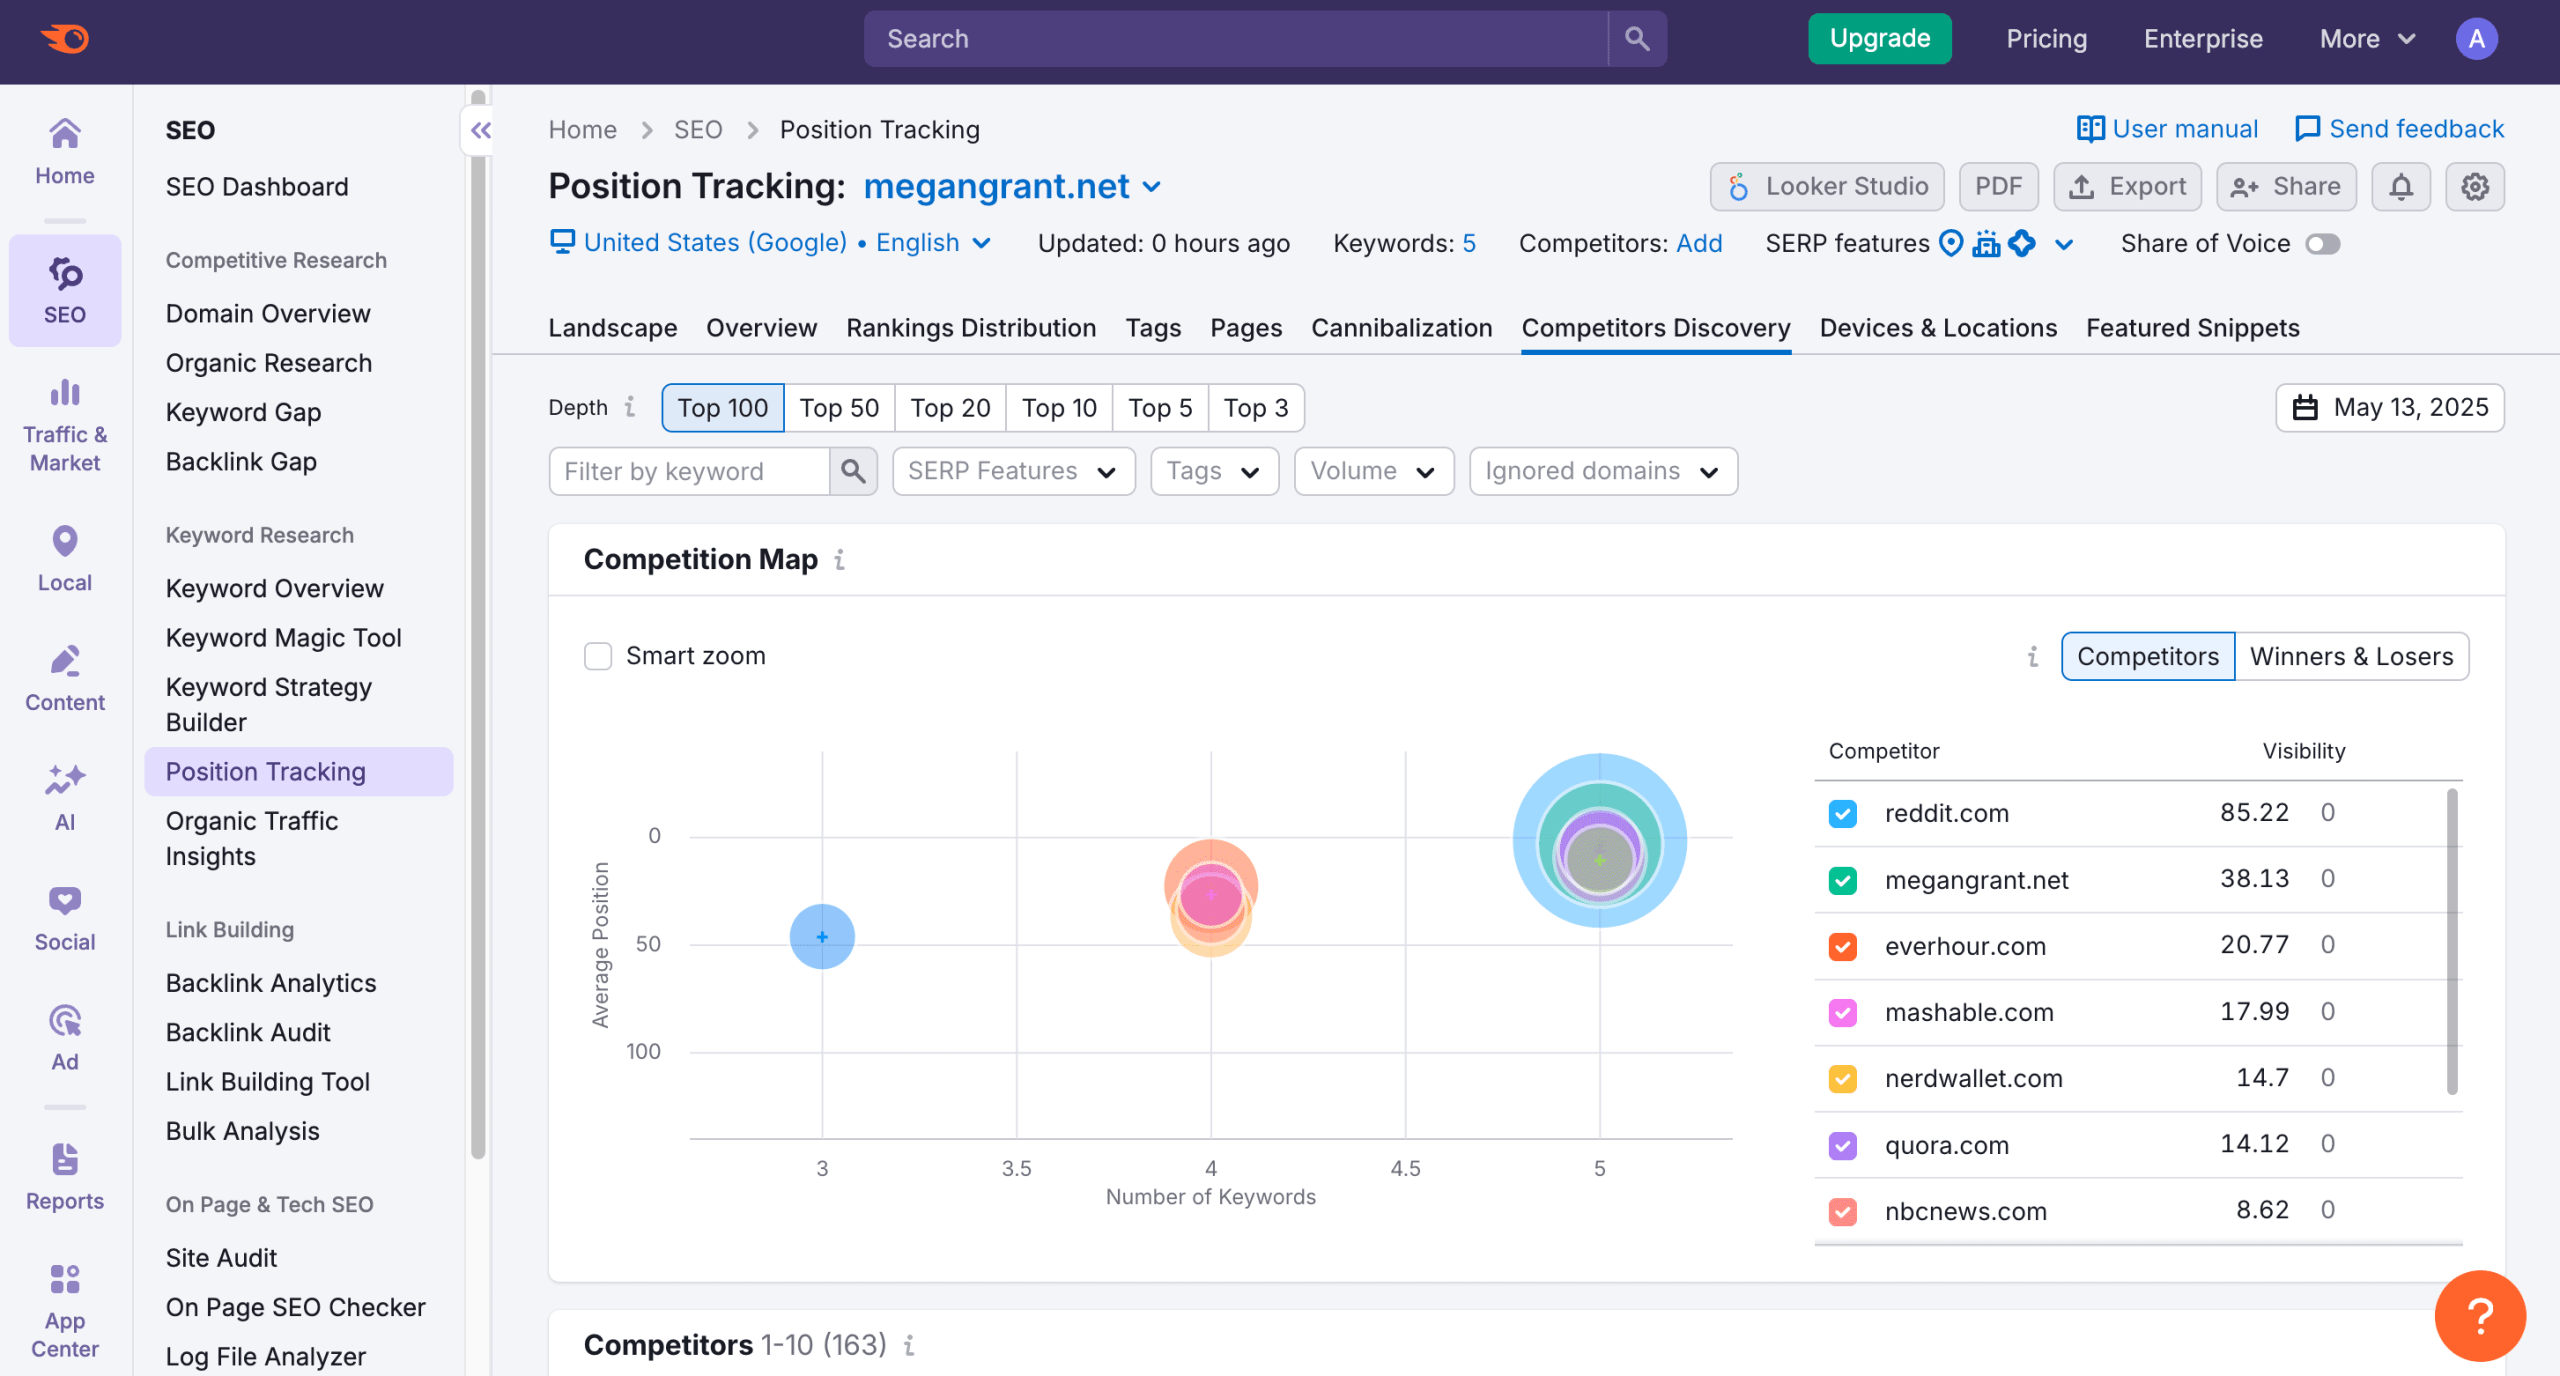Click the Looker Studio button
Screen dimensions: 2560x1376
[1827, 187]
